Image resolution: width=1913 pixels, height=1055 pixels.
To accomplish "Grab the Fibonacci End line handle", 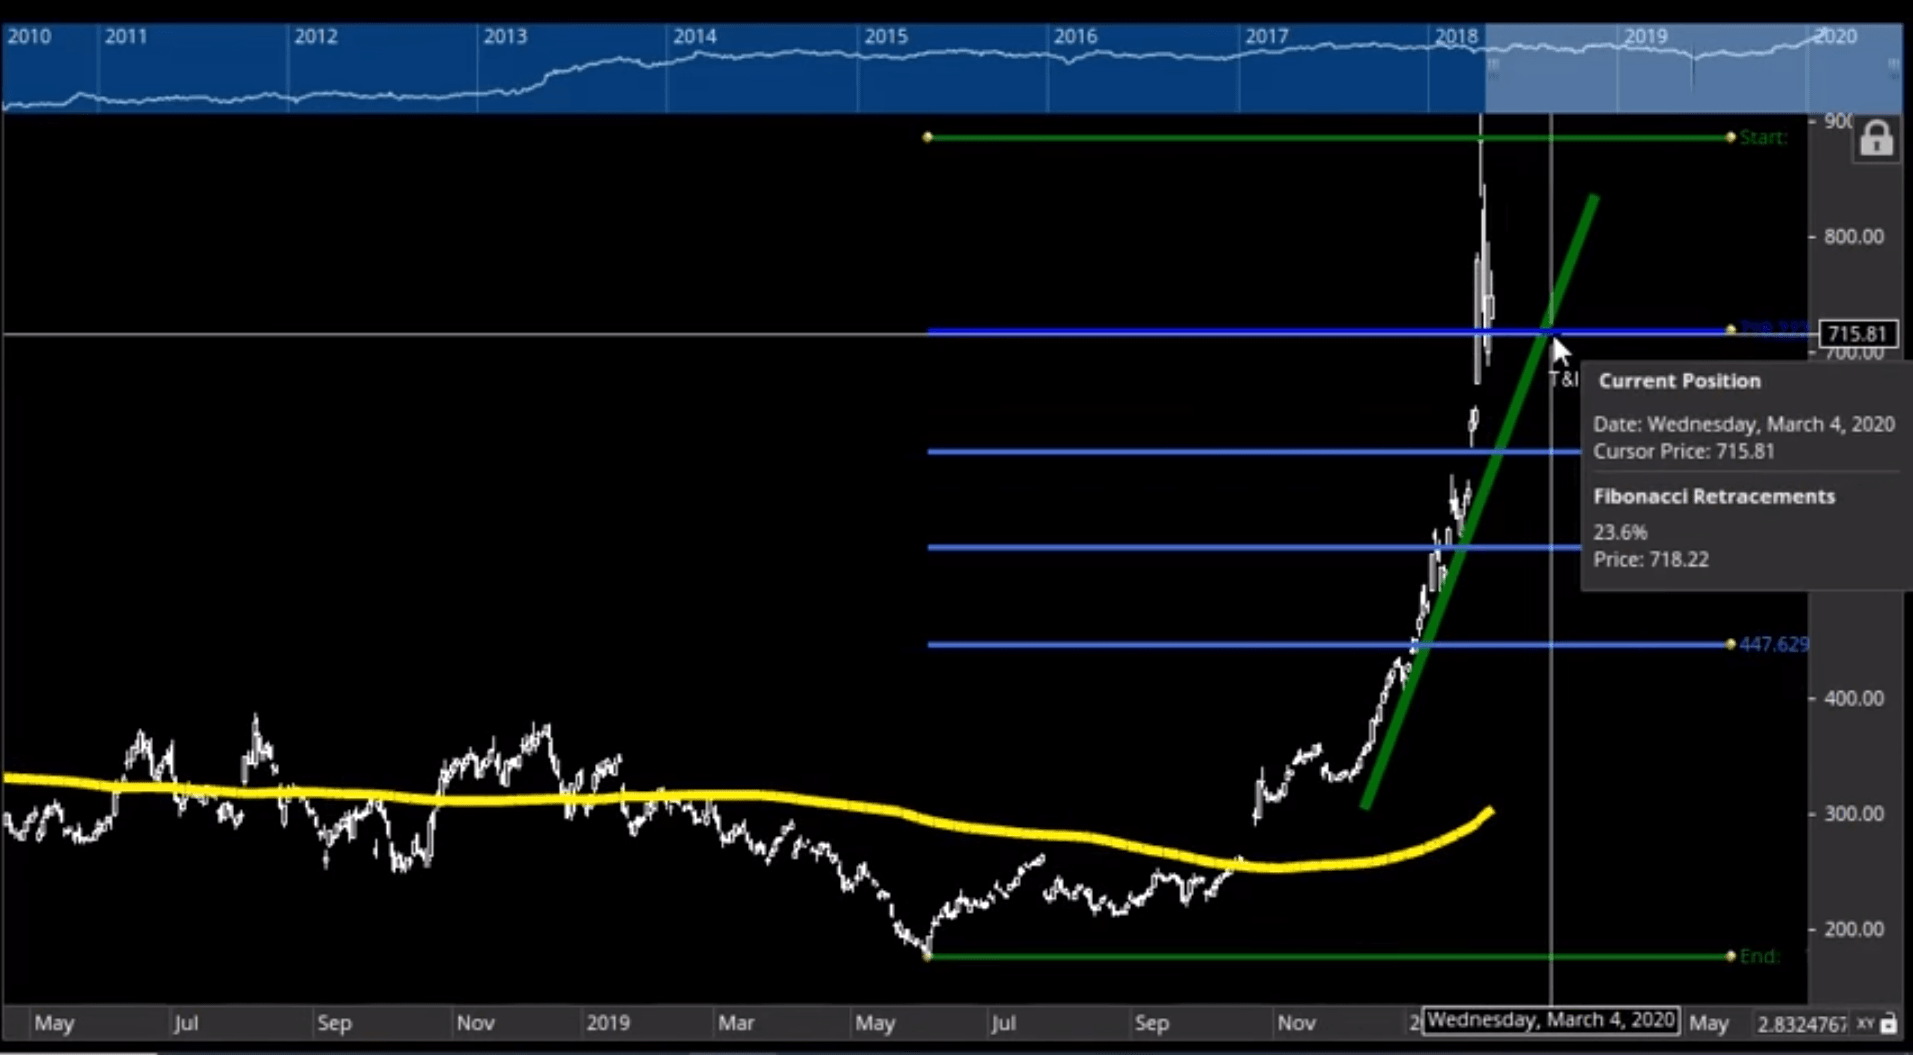I will 1731,957.
